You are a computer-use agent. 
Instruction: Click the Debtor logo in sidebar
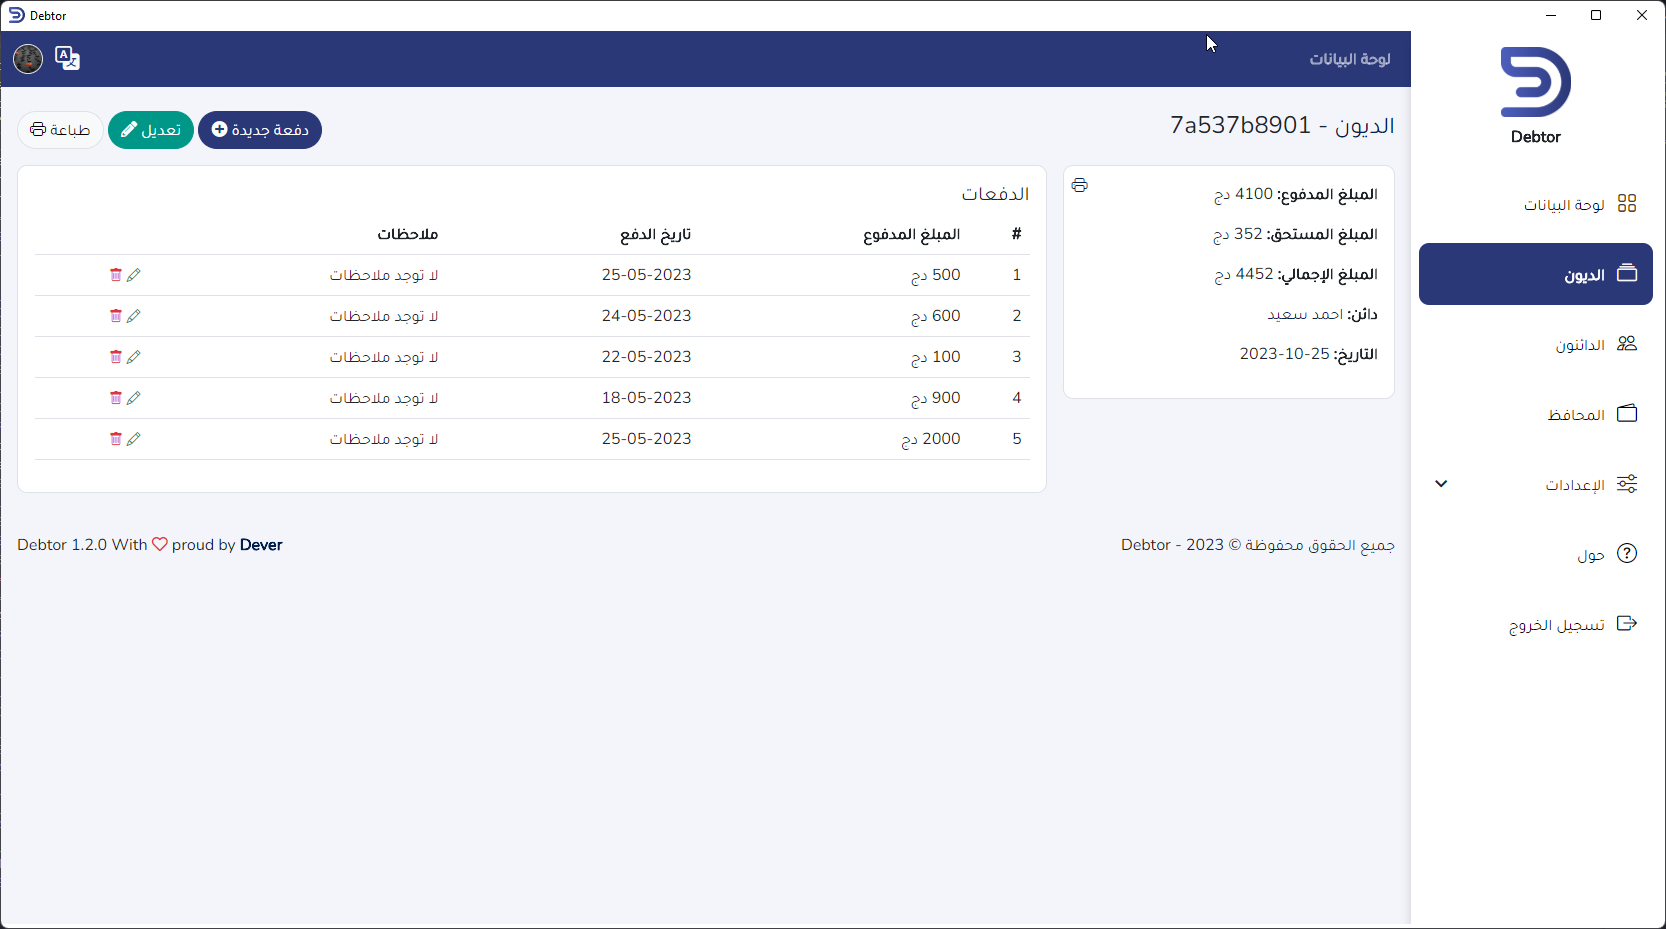(1535, 95)
